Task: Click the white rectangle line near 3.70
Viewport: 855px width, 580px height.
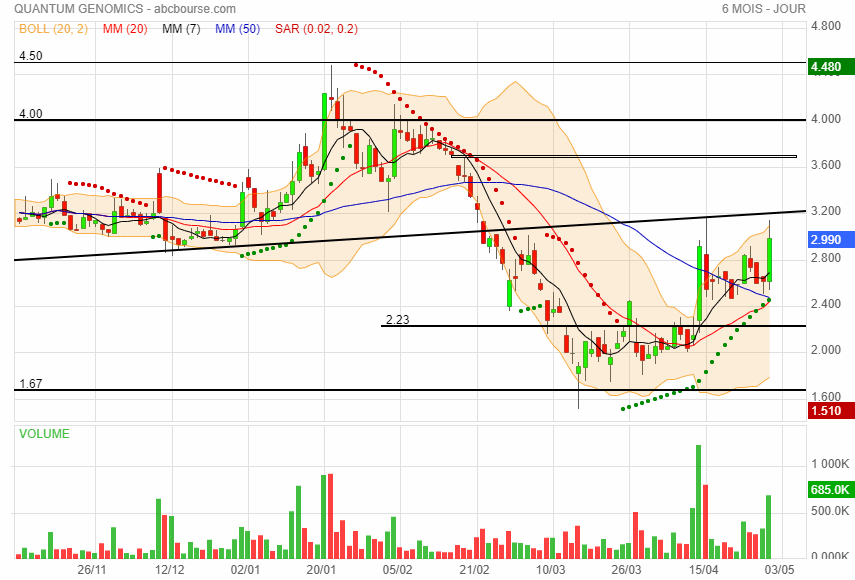Action: tap(624, 156)
